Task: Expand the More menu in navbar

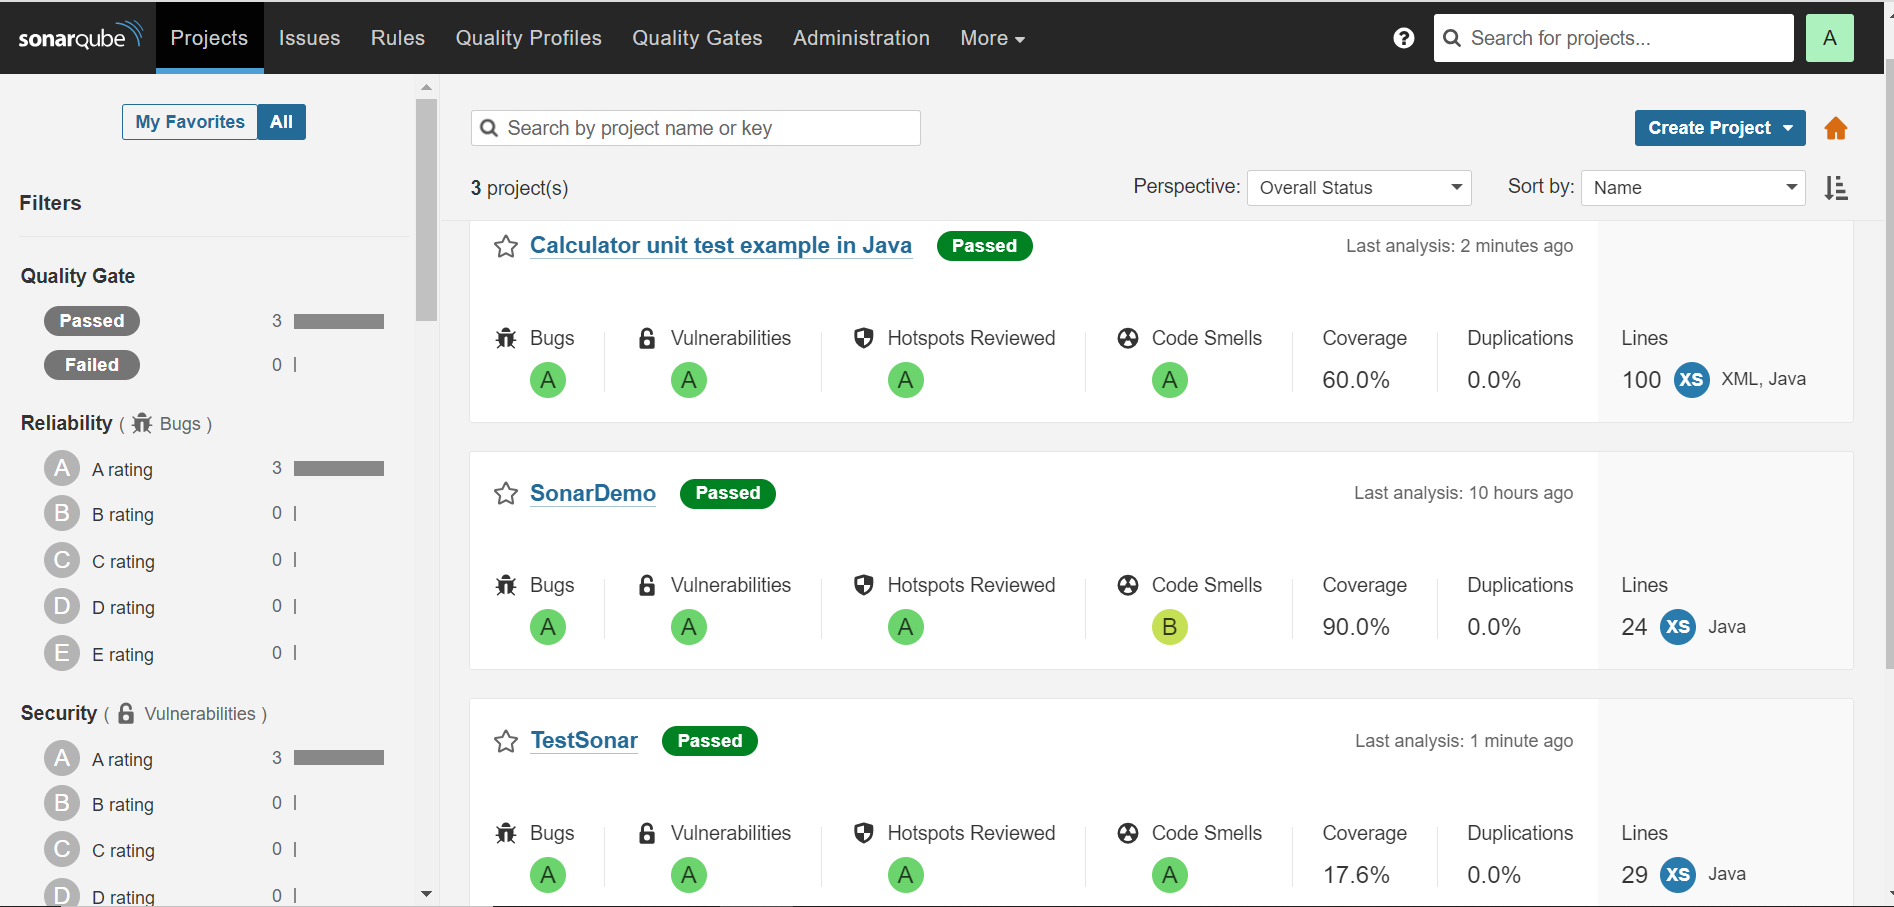Action: click(992, 38)
